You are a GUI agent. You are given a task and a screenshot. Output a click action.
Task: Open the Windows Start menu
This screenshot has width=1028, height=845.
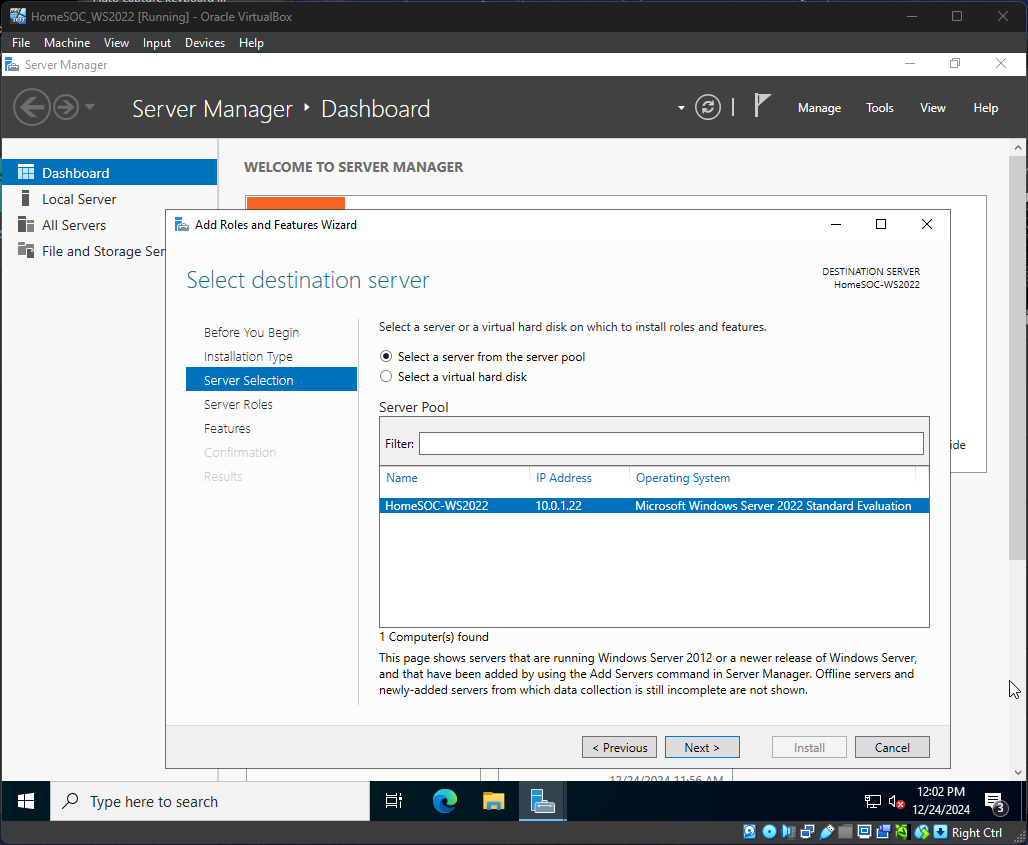[x=26, y=801]
